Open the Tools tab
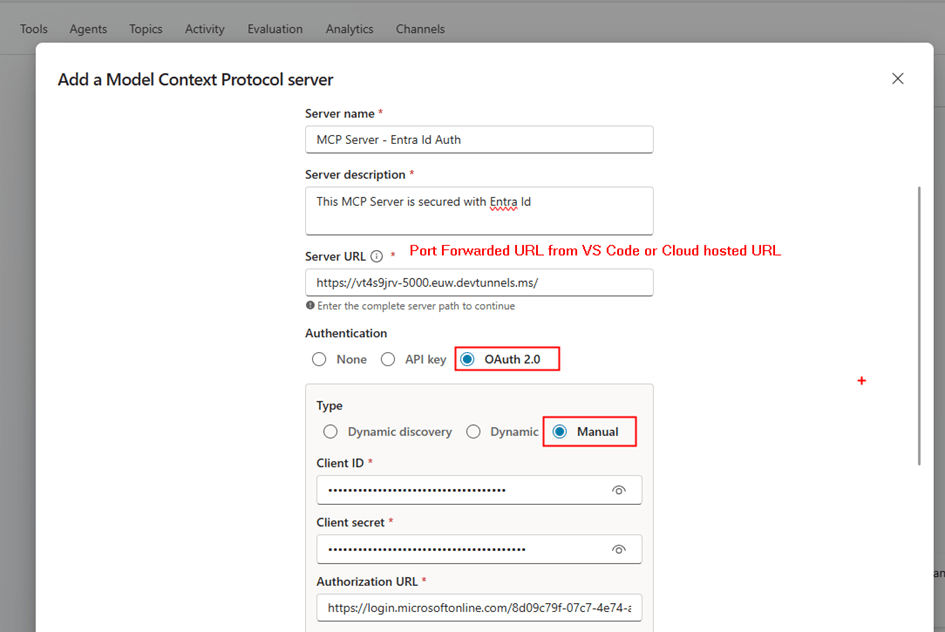The image size is (945, 632). (x=34, y=29)
